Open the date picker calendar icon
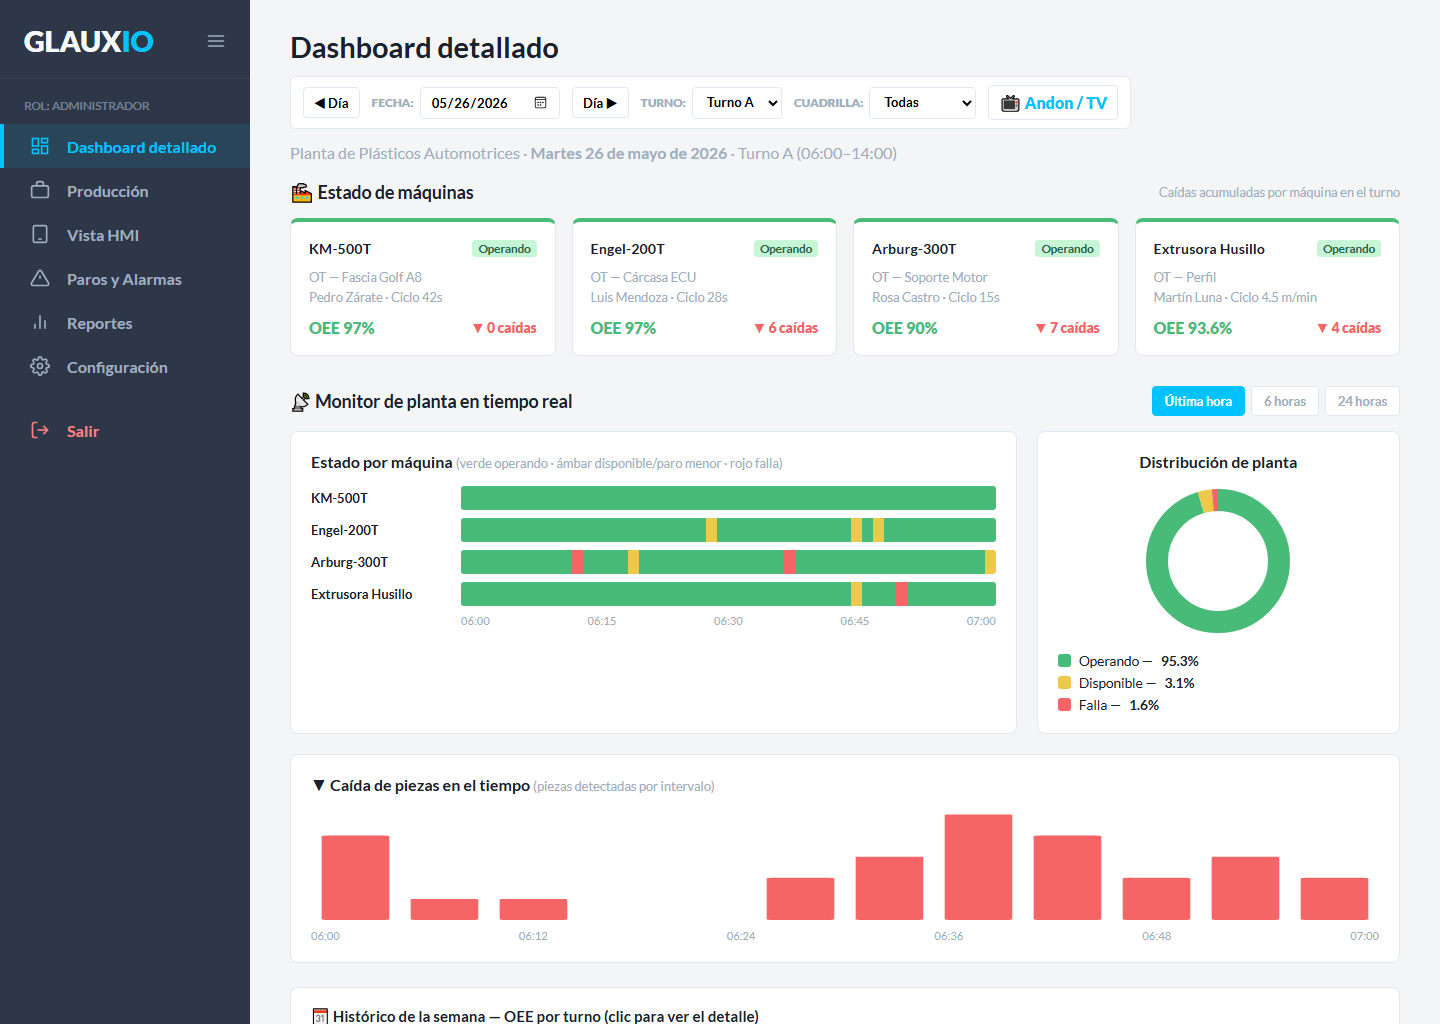 (541, 103)
